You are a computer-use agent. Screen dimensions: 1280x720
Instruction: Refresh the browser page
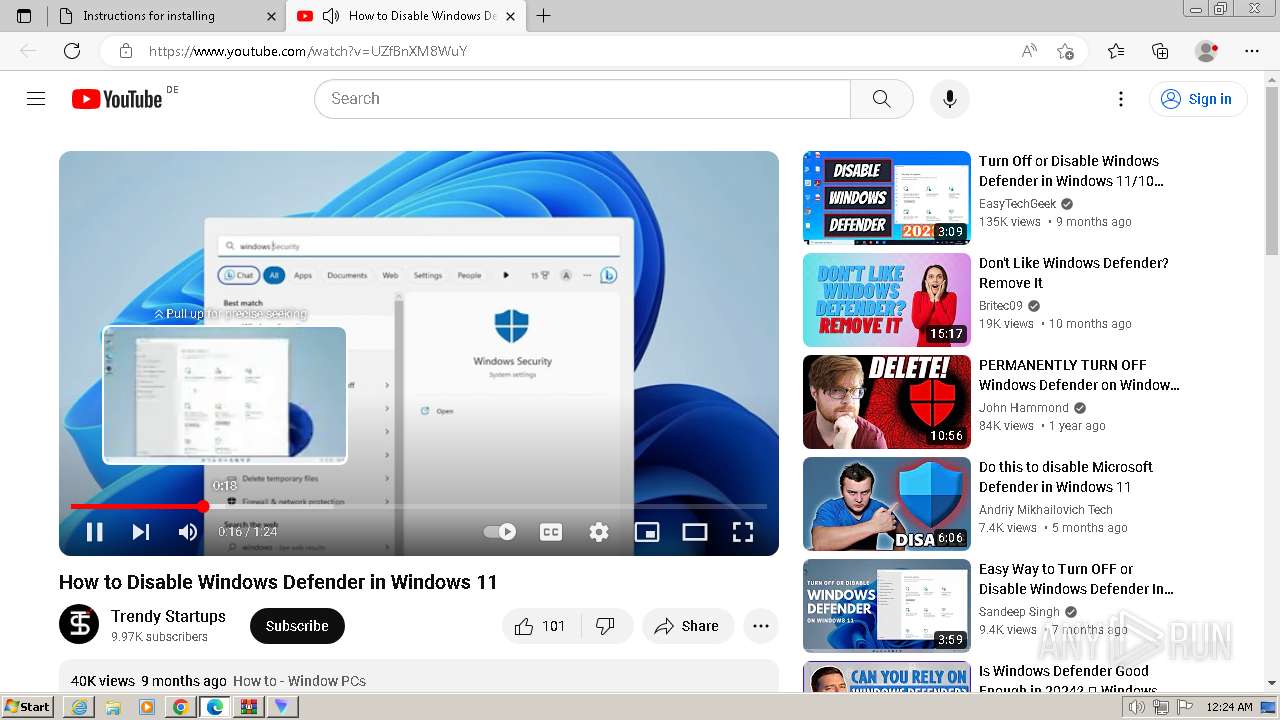coord(72,51)
